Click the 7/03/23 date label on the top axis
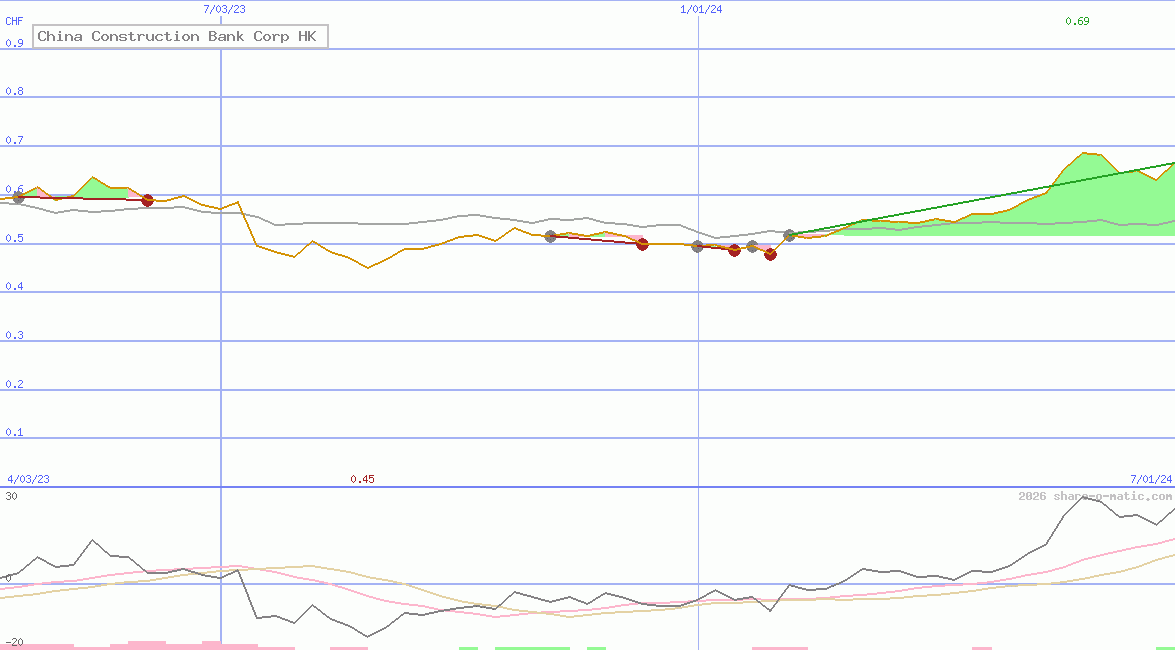 [224, 9]
